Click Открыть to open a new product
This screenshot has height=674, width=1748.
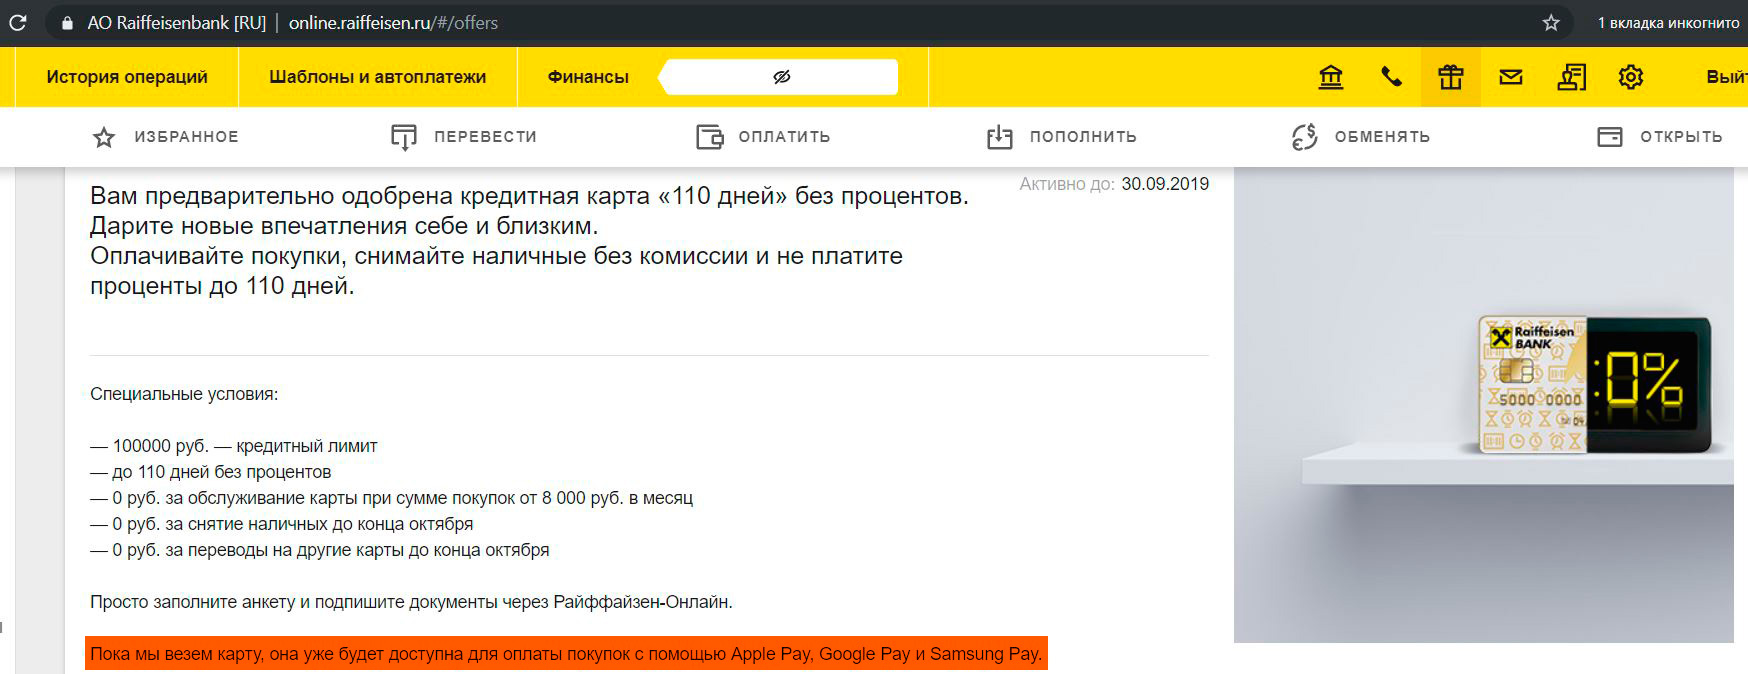(x=1660, y=137)
